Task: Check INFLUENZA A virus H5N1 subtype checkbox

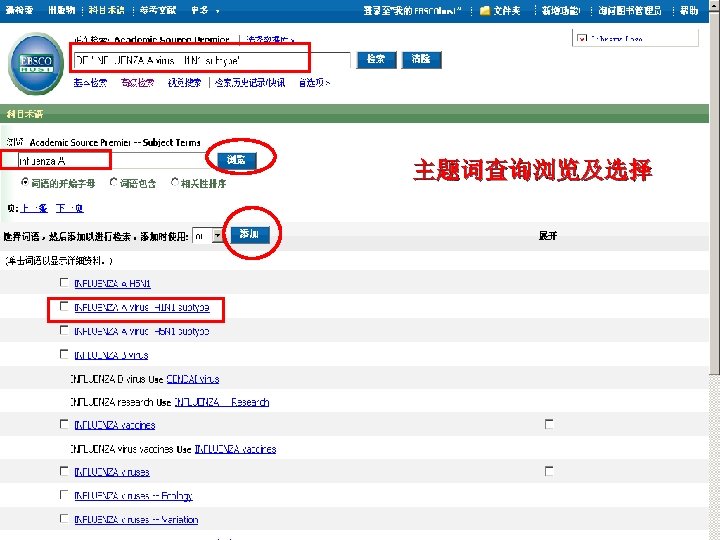Action: click(x=64, y=330)
